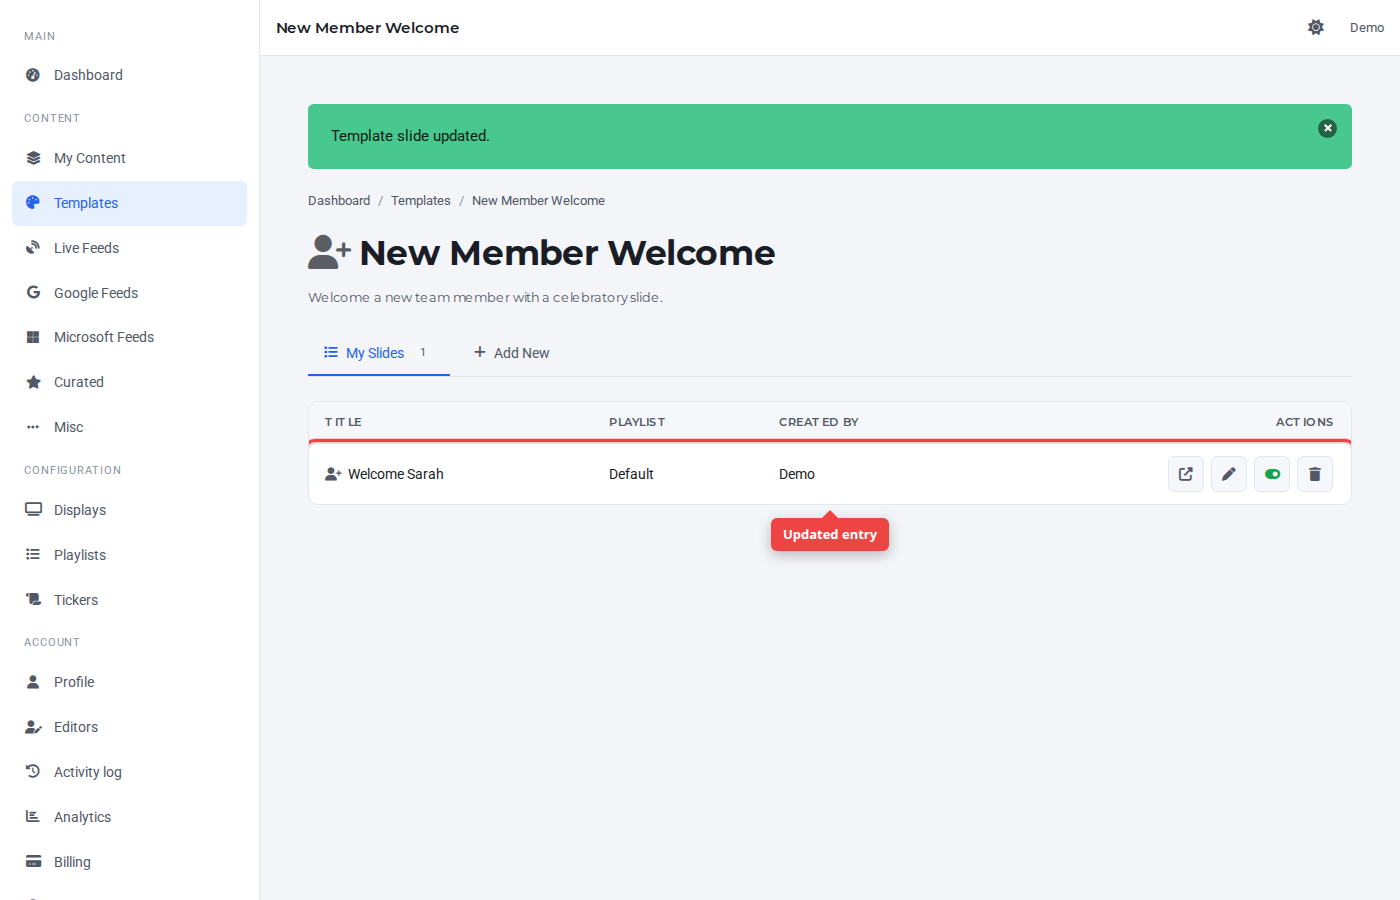Click the Google G icon
The image size is (1400, 900).
(x=33, y=292)
